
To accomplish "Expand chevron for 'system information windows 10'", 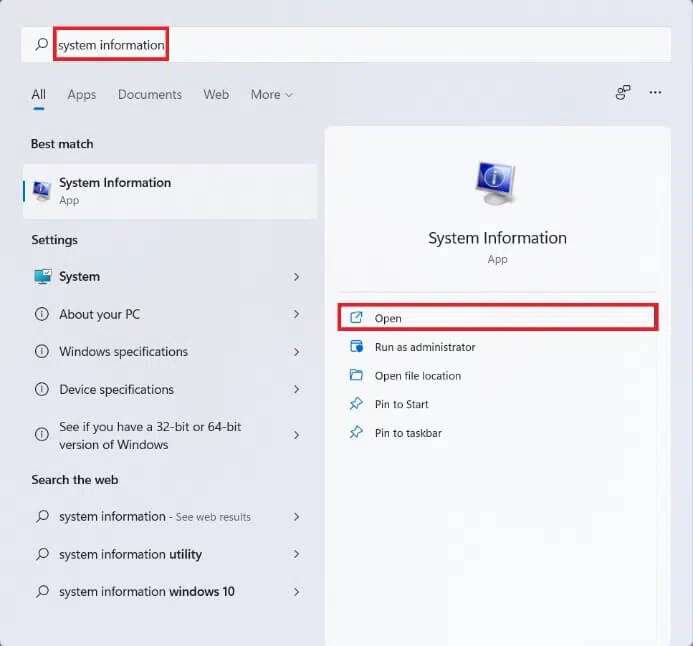I will point(297,592).
